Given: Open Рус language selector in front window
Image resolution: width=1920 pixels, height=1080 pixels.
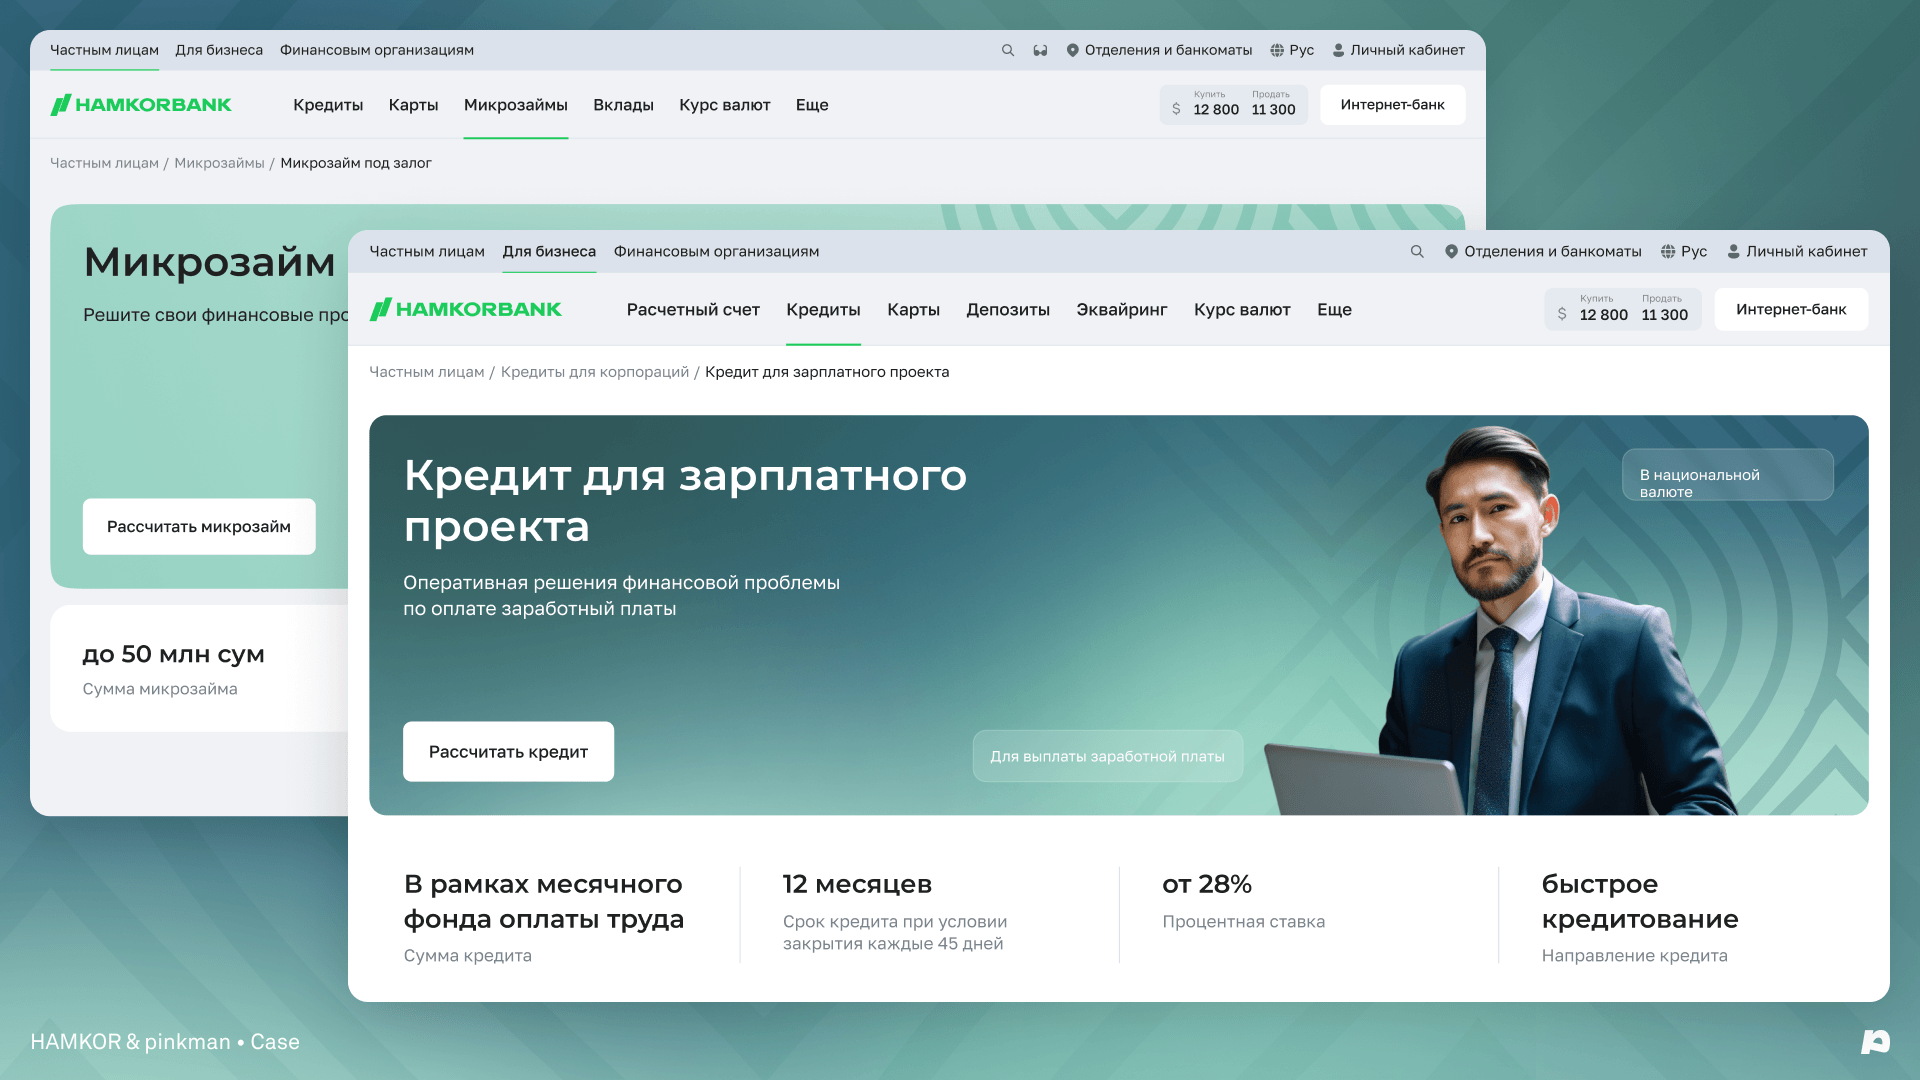Looking at the screenshot, I should click(1684, 252).
